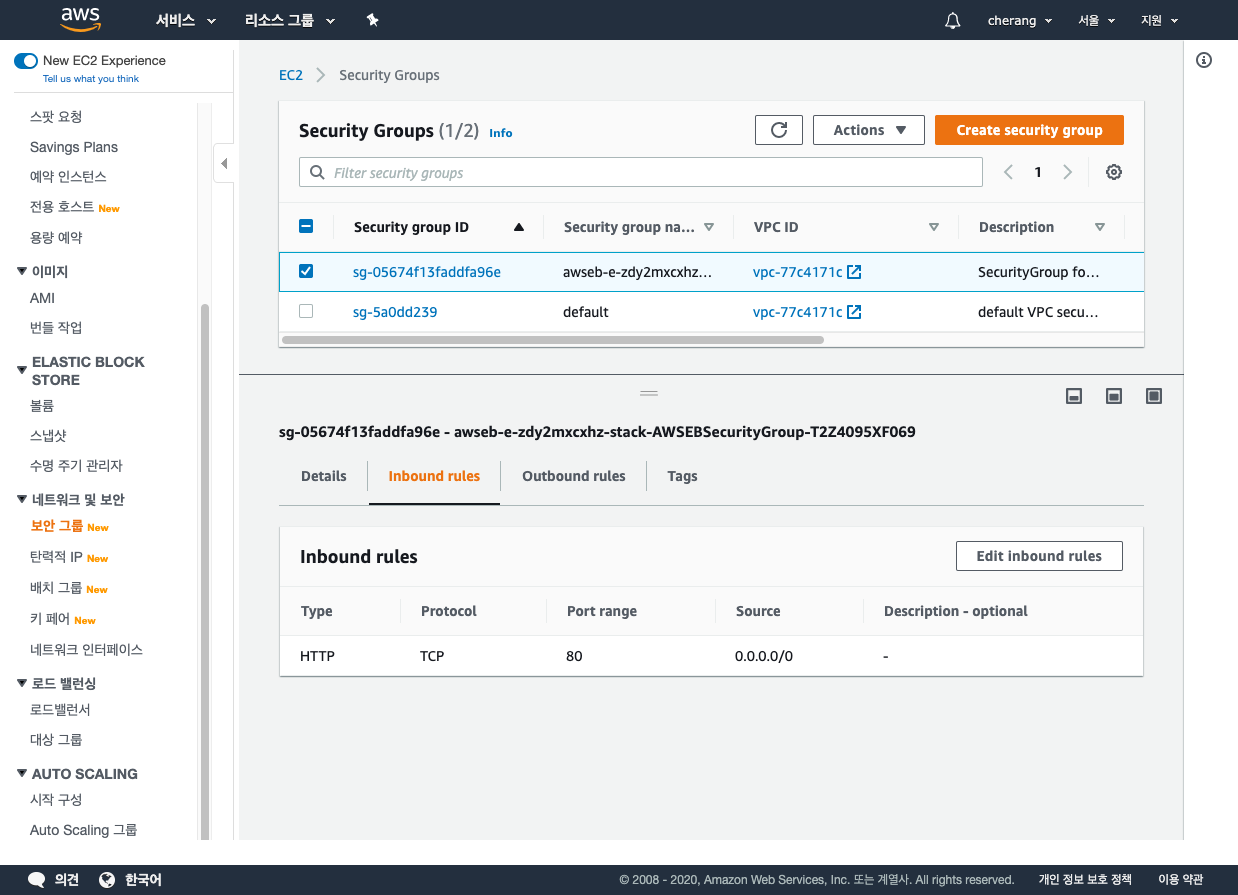Set split panel to half height

pos(1114,396)
